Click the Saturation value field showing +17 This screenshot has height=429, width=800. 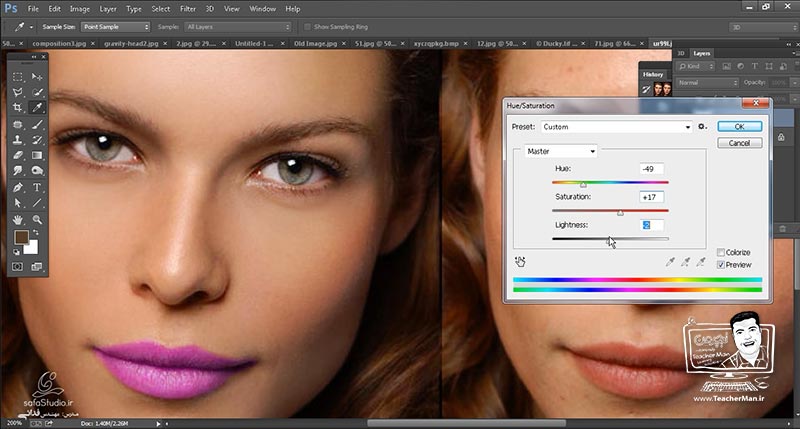[652, 197]
